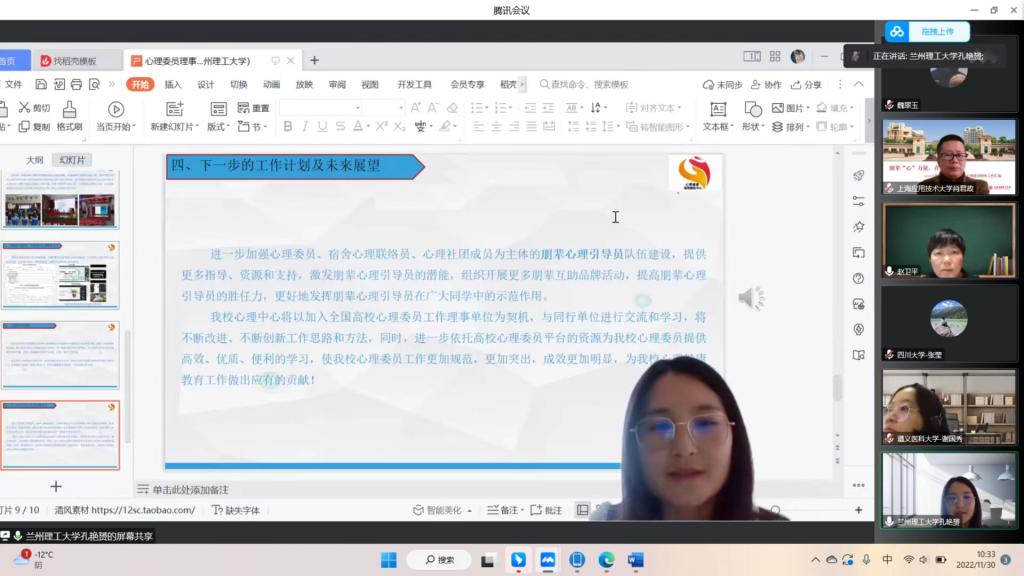Screen dimensions: 1024x576
Task: Open the 排列 arrange dropdown
Action: 791,127
